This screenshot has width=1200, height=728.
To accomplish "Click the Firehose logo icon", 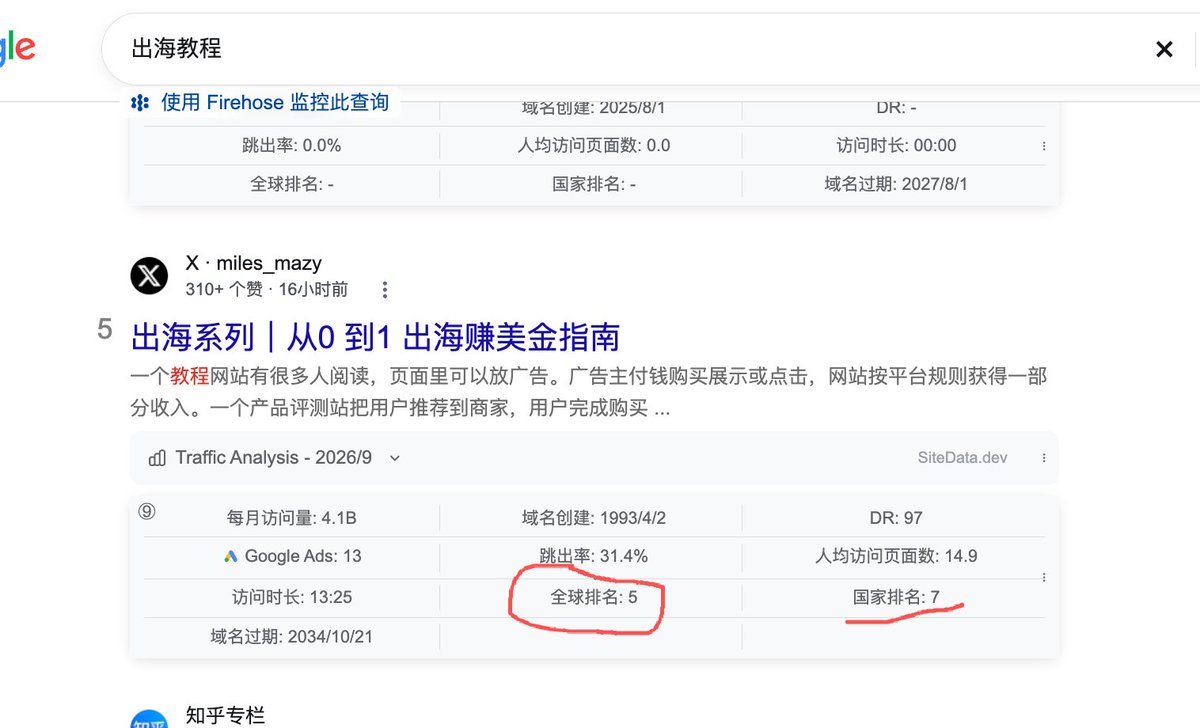I will click(x=140, y=102).
